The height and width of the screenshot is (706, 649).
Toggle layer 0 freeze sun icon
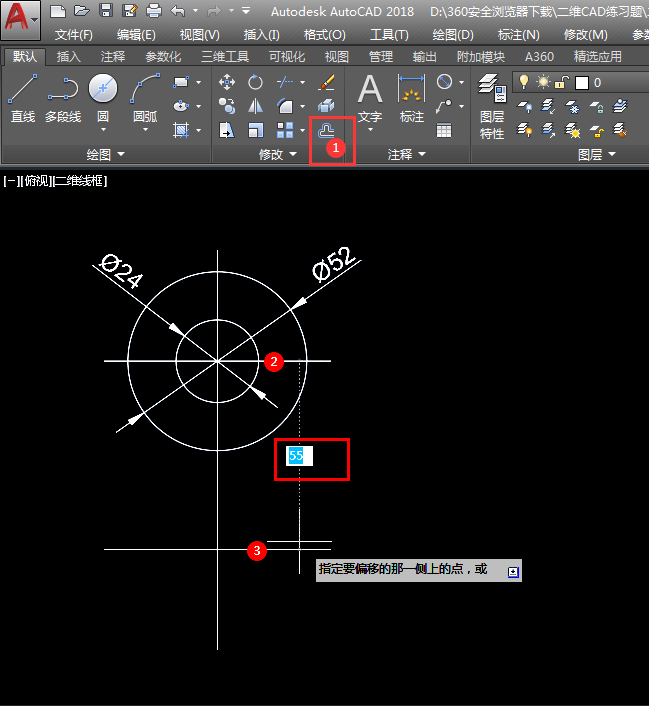coord(543,82)
